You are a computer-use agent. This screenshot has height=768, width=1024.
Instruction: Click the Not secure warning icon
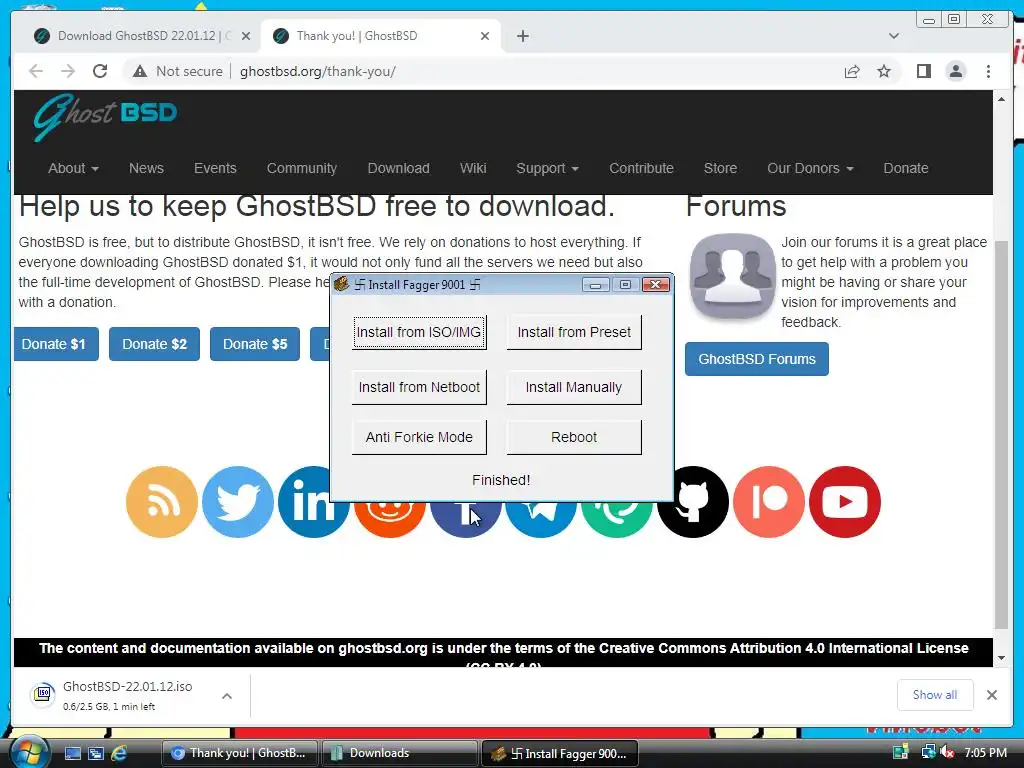(x=140, y=71)
